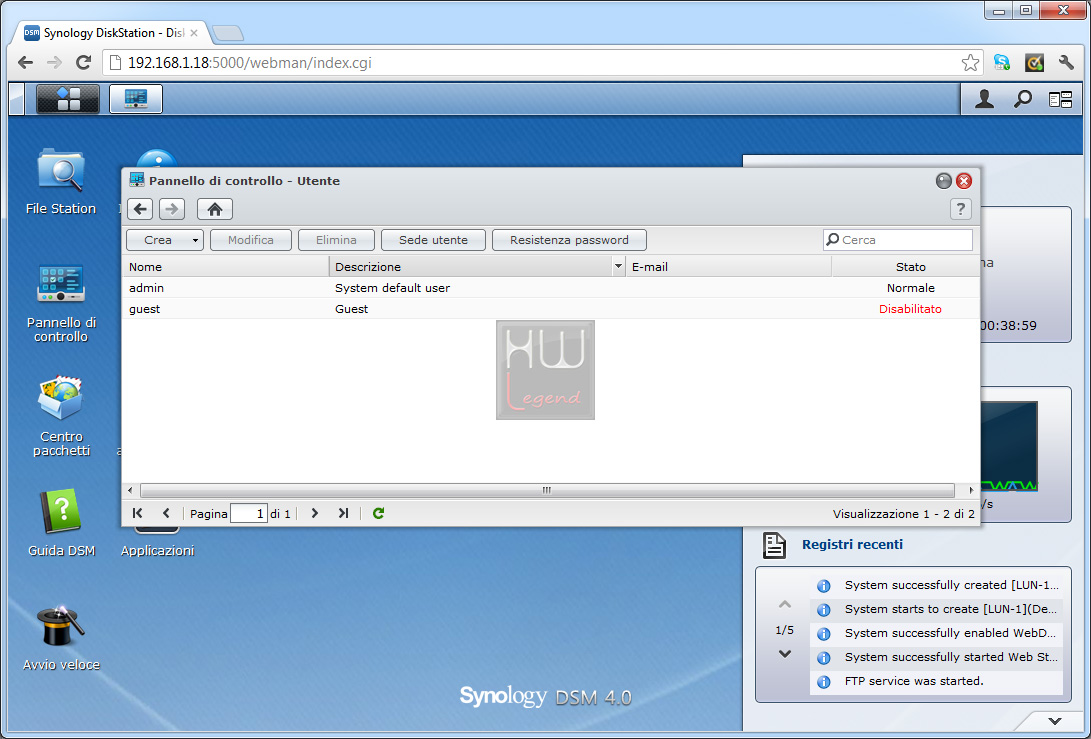Open the help question mark button
The image size is (1091, 739).
point(961,209)
